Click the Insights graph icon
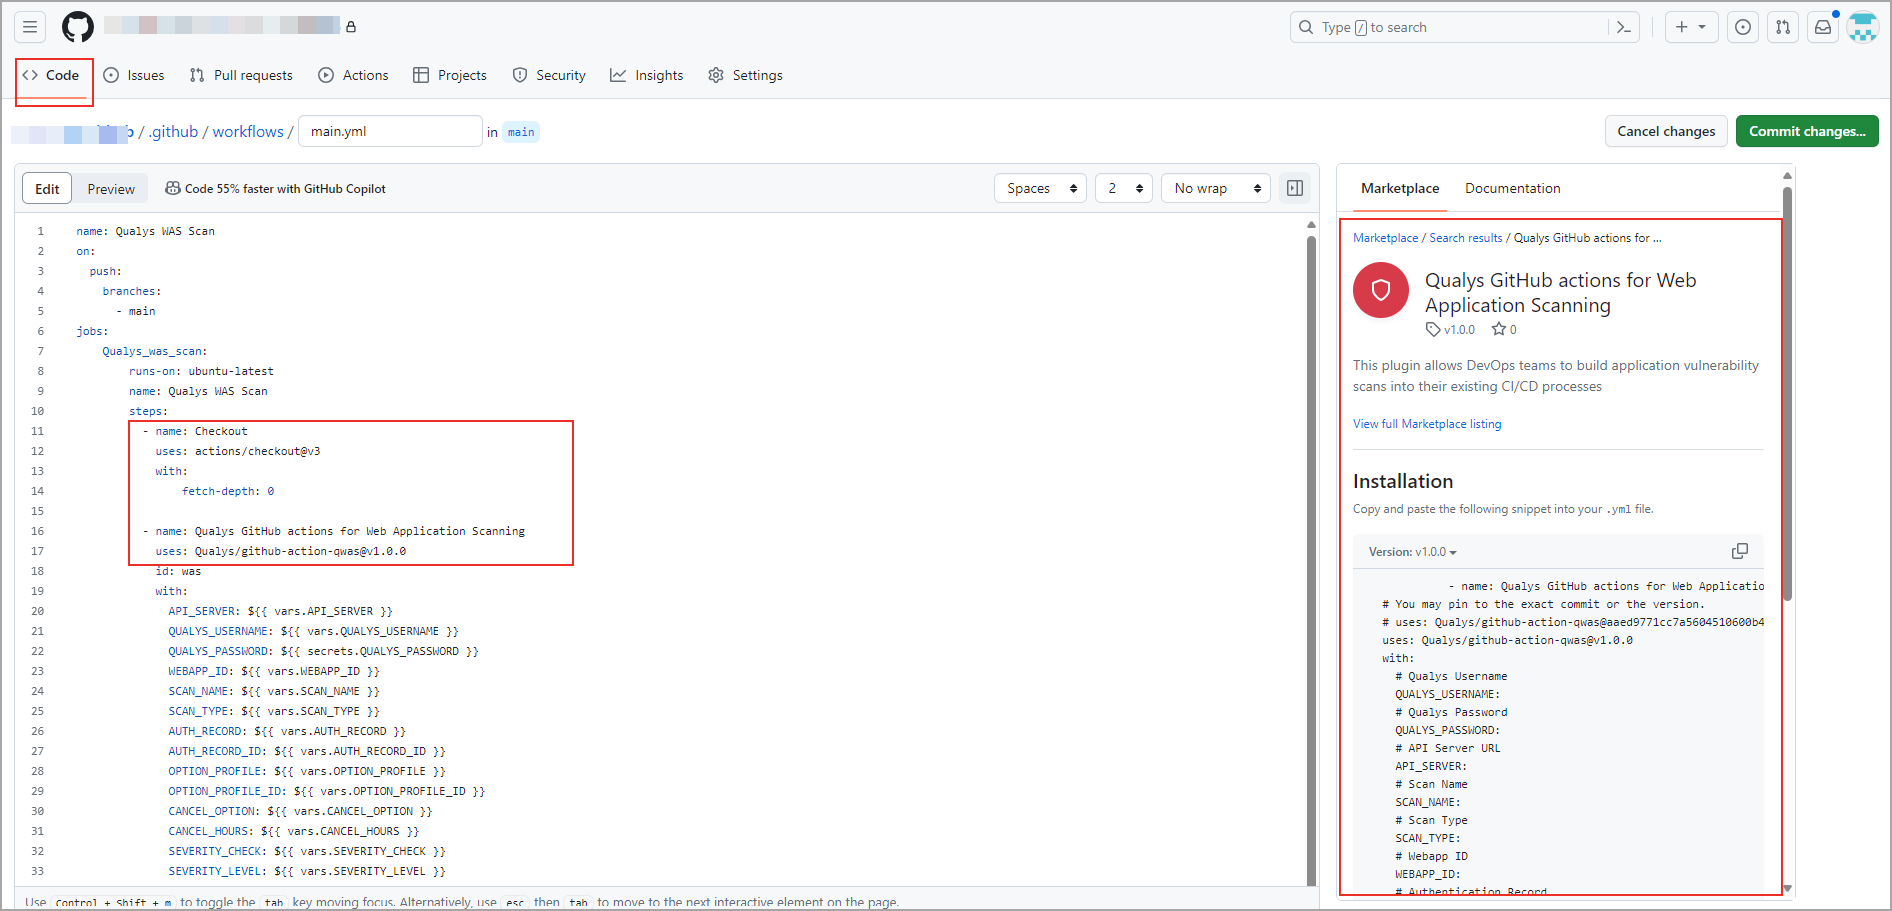Image resolution: width=1892 pixels, height=911 pixels. (618, 75)
